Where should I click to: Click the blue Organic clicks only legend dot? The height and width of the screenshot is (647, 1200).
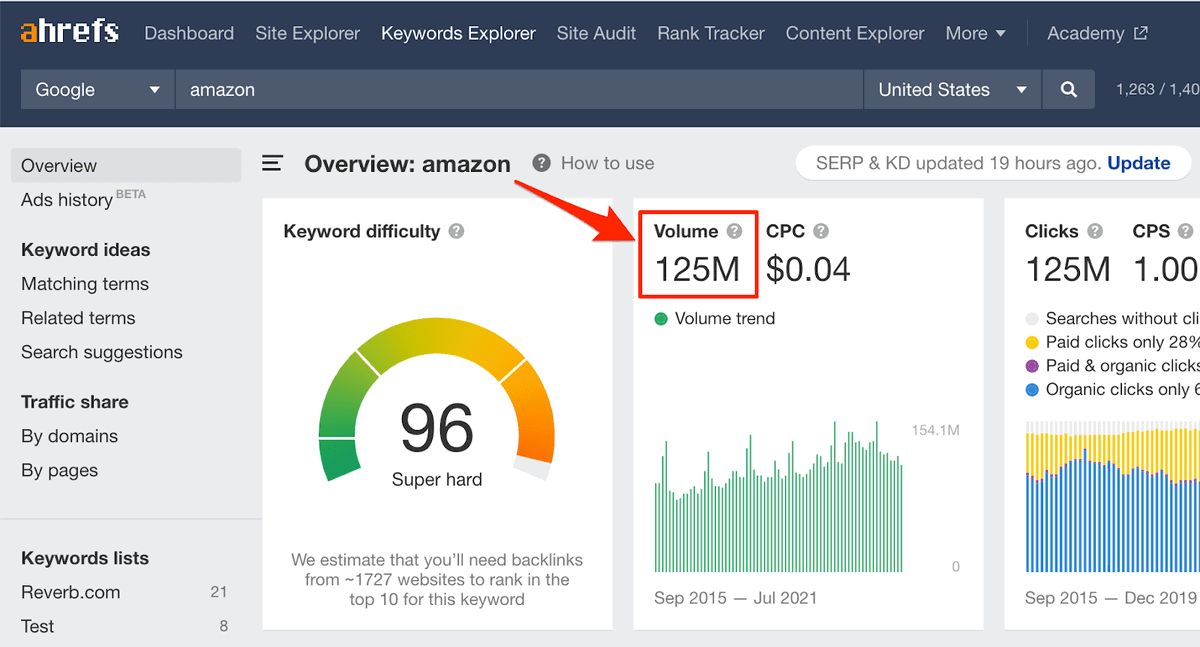1032,390
